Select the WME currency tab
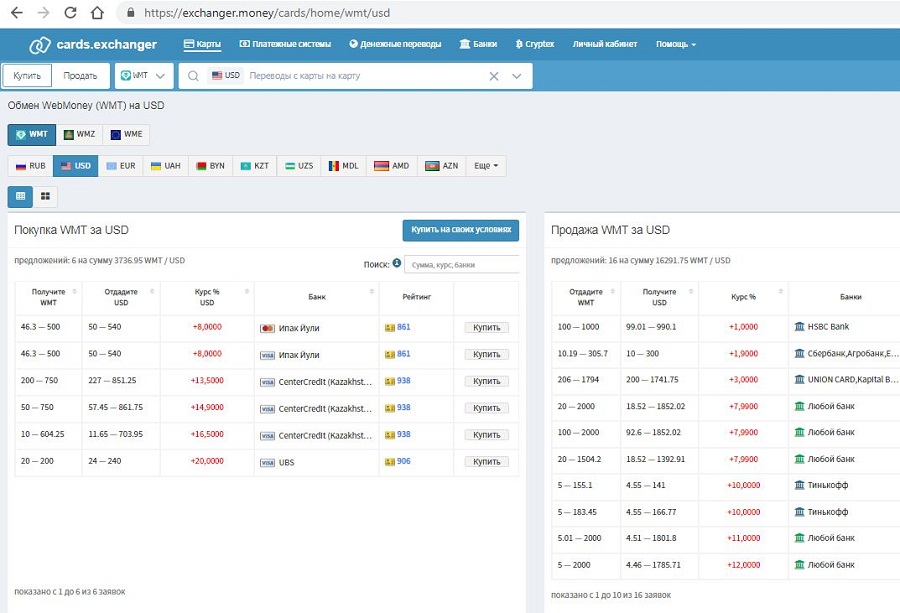 126,134
